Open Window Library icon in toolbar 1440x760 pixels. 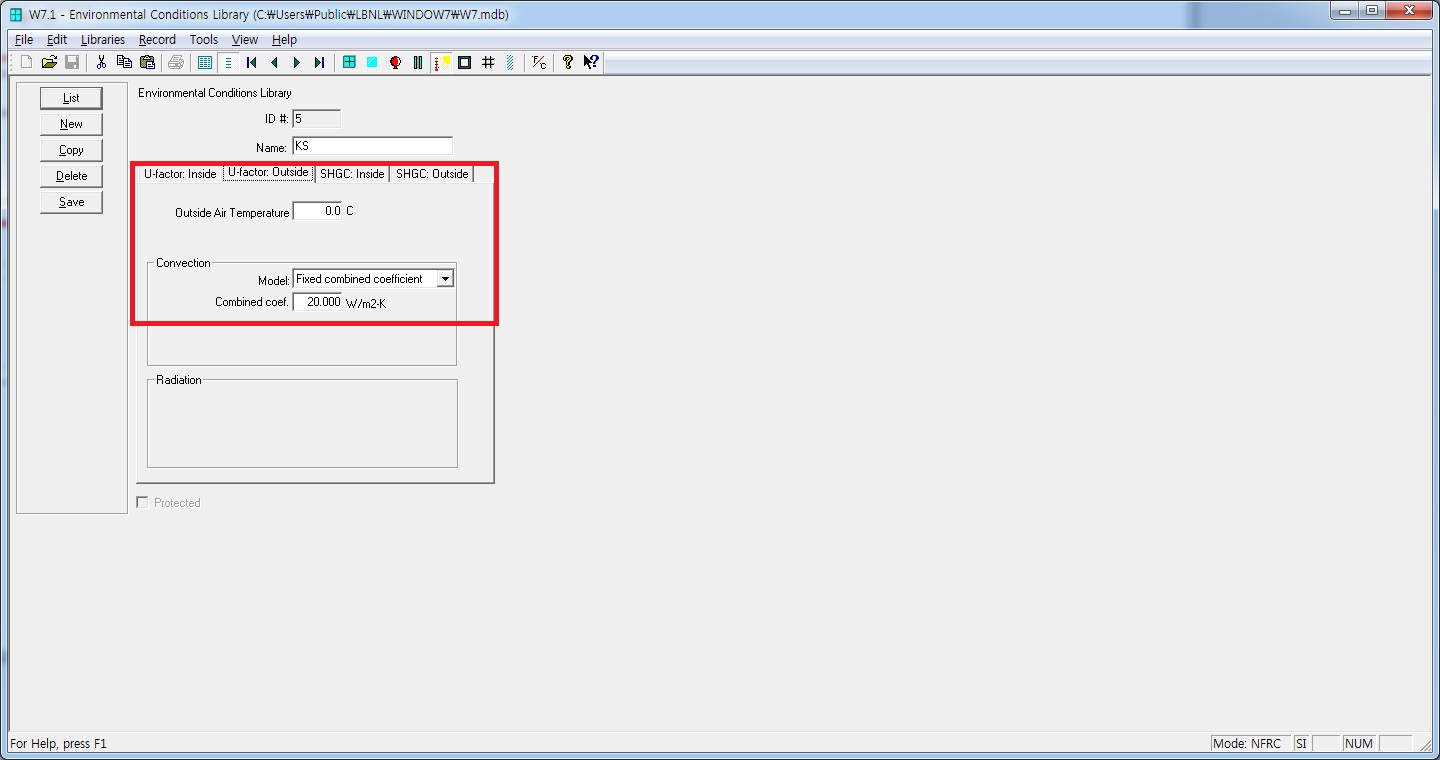(349, 63)
